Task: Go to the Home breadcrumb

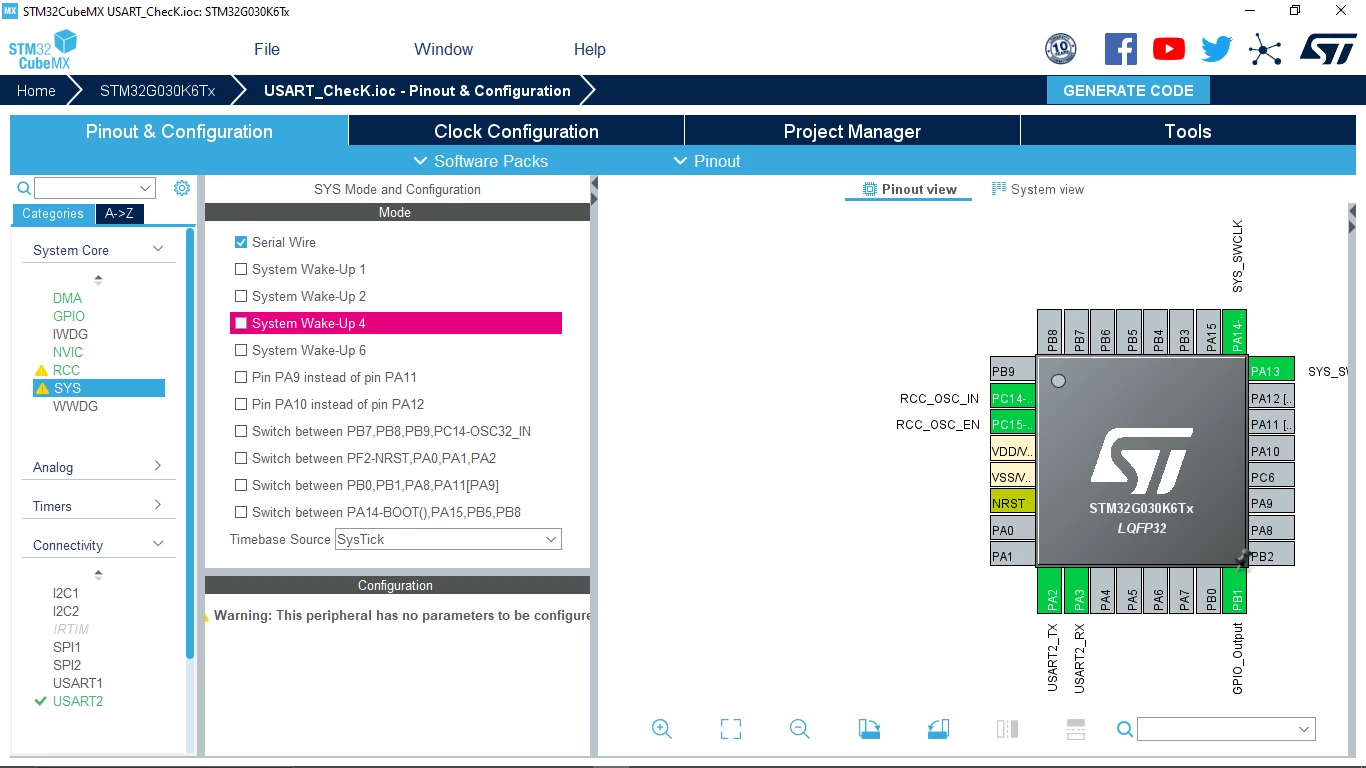Action: (x=36, y=90)
